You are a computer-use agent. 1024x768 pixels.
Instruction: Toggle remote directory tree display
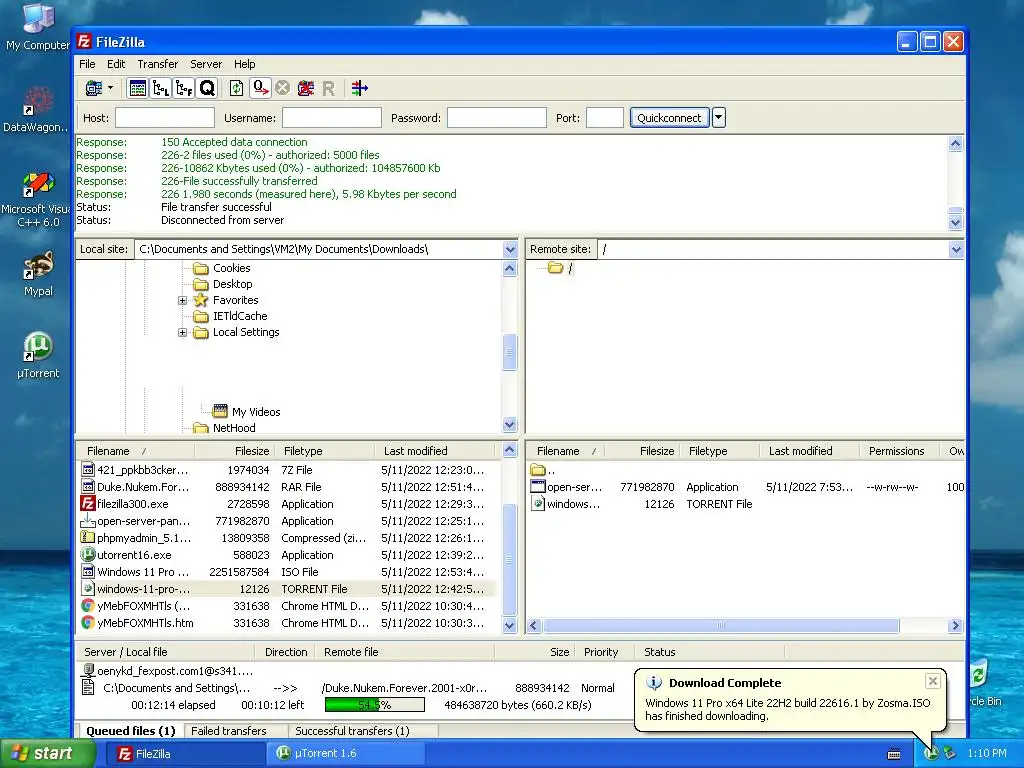pos(184,88)
